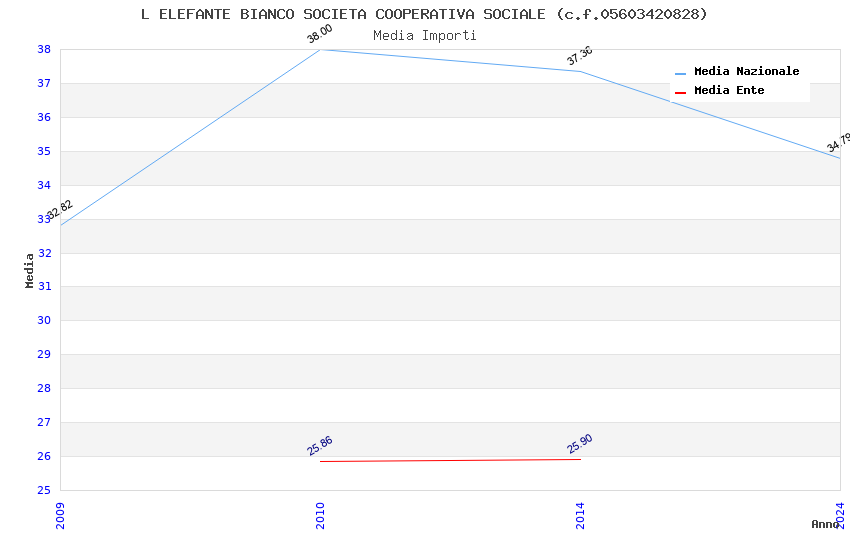
Task: Click the chart title L ELEFANTE BIANCO SOCIETA COOPERATIVA SOCIALE
Action: click(424, 14)
